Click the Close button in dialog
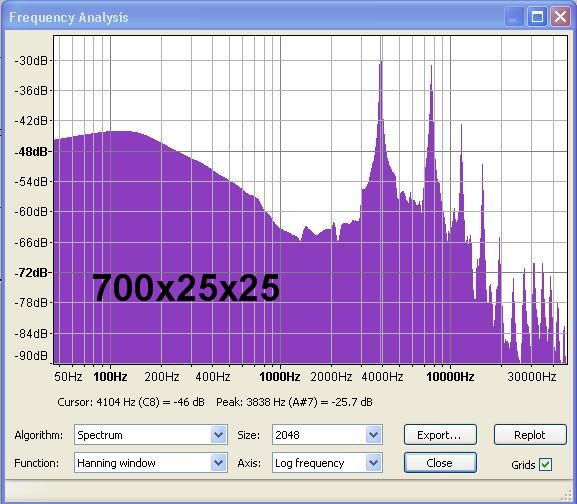 440,463
